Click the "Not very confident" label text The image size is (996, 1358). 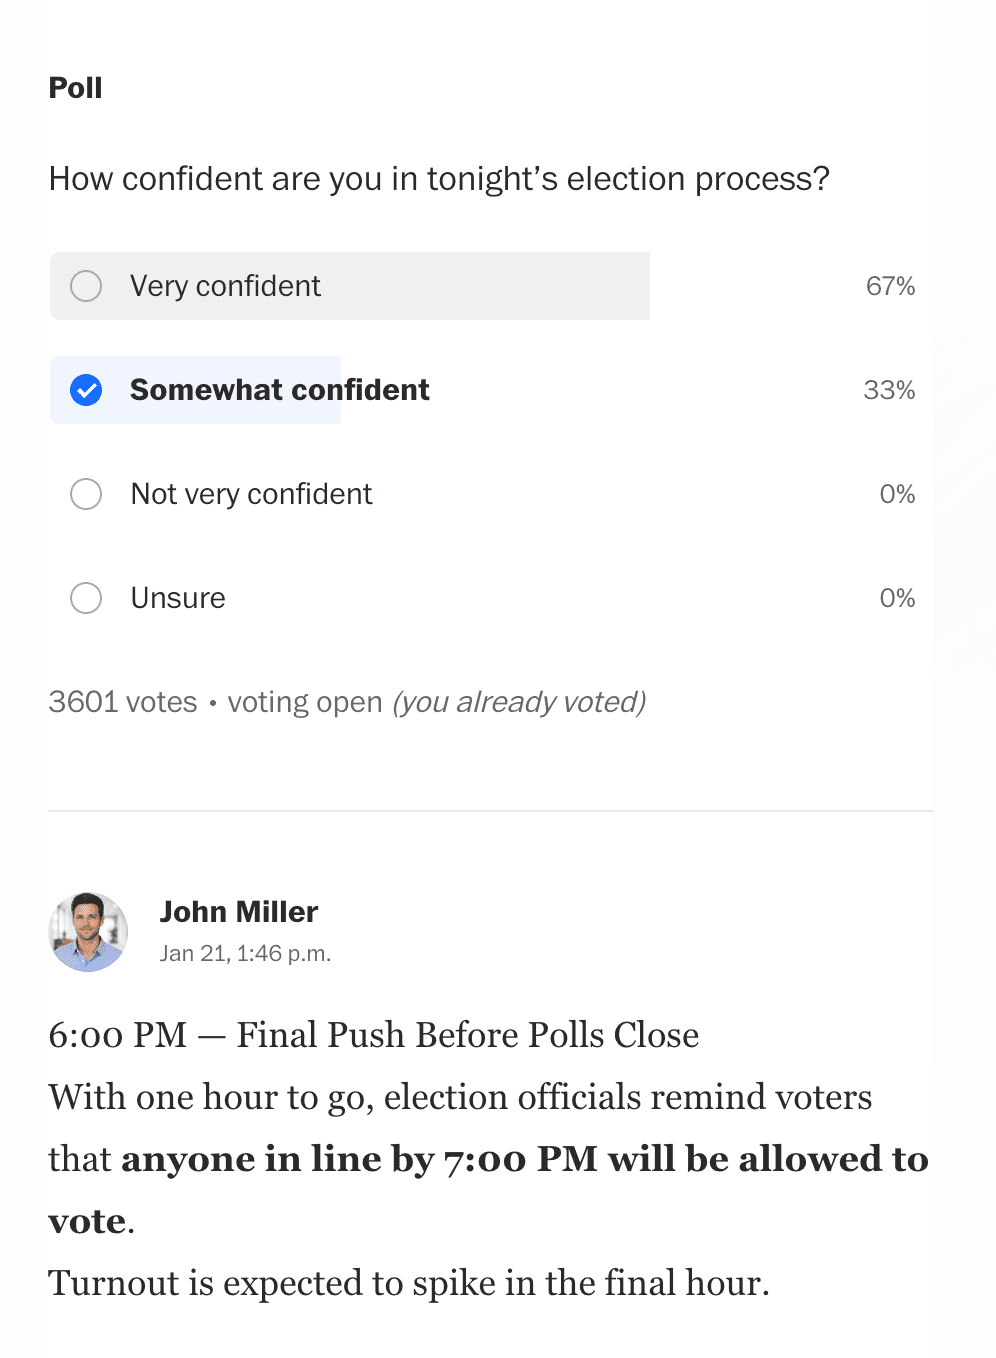[251, 494]
